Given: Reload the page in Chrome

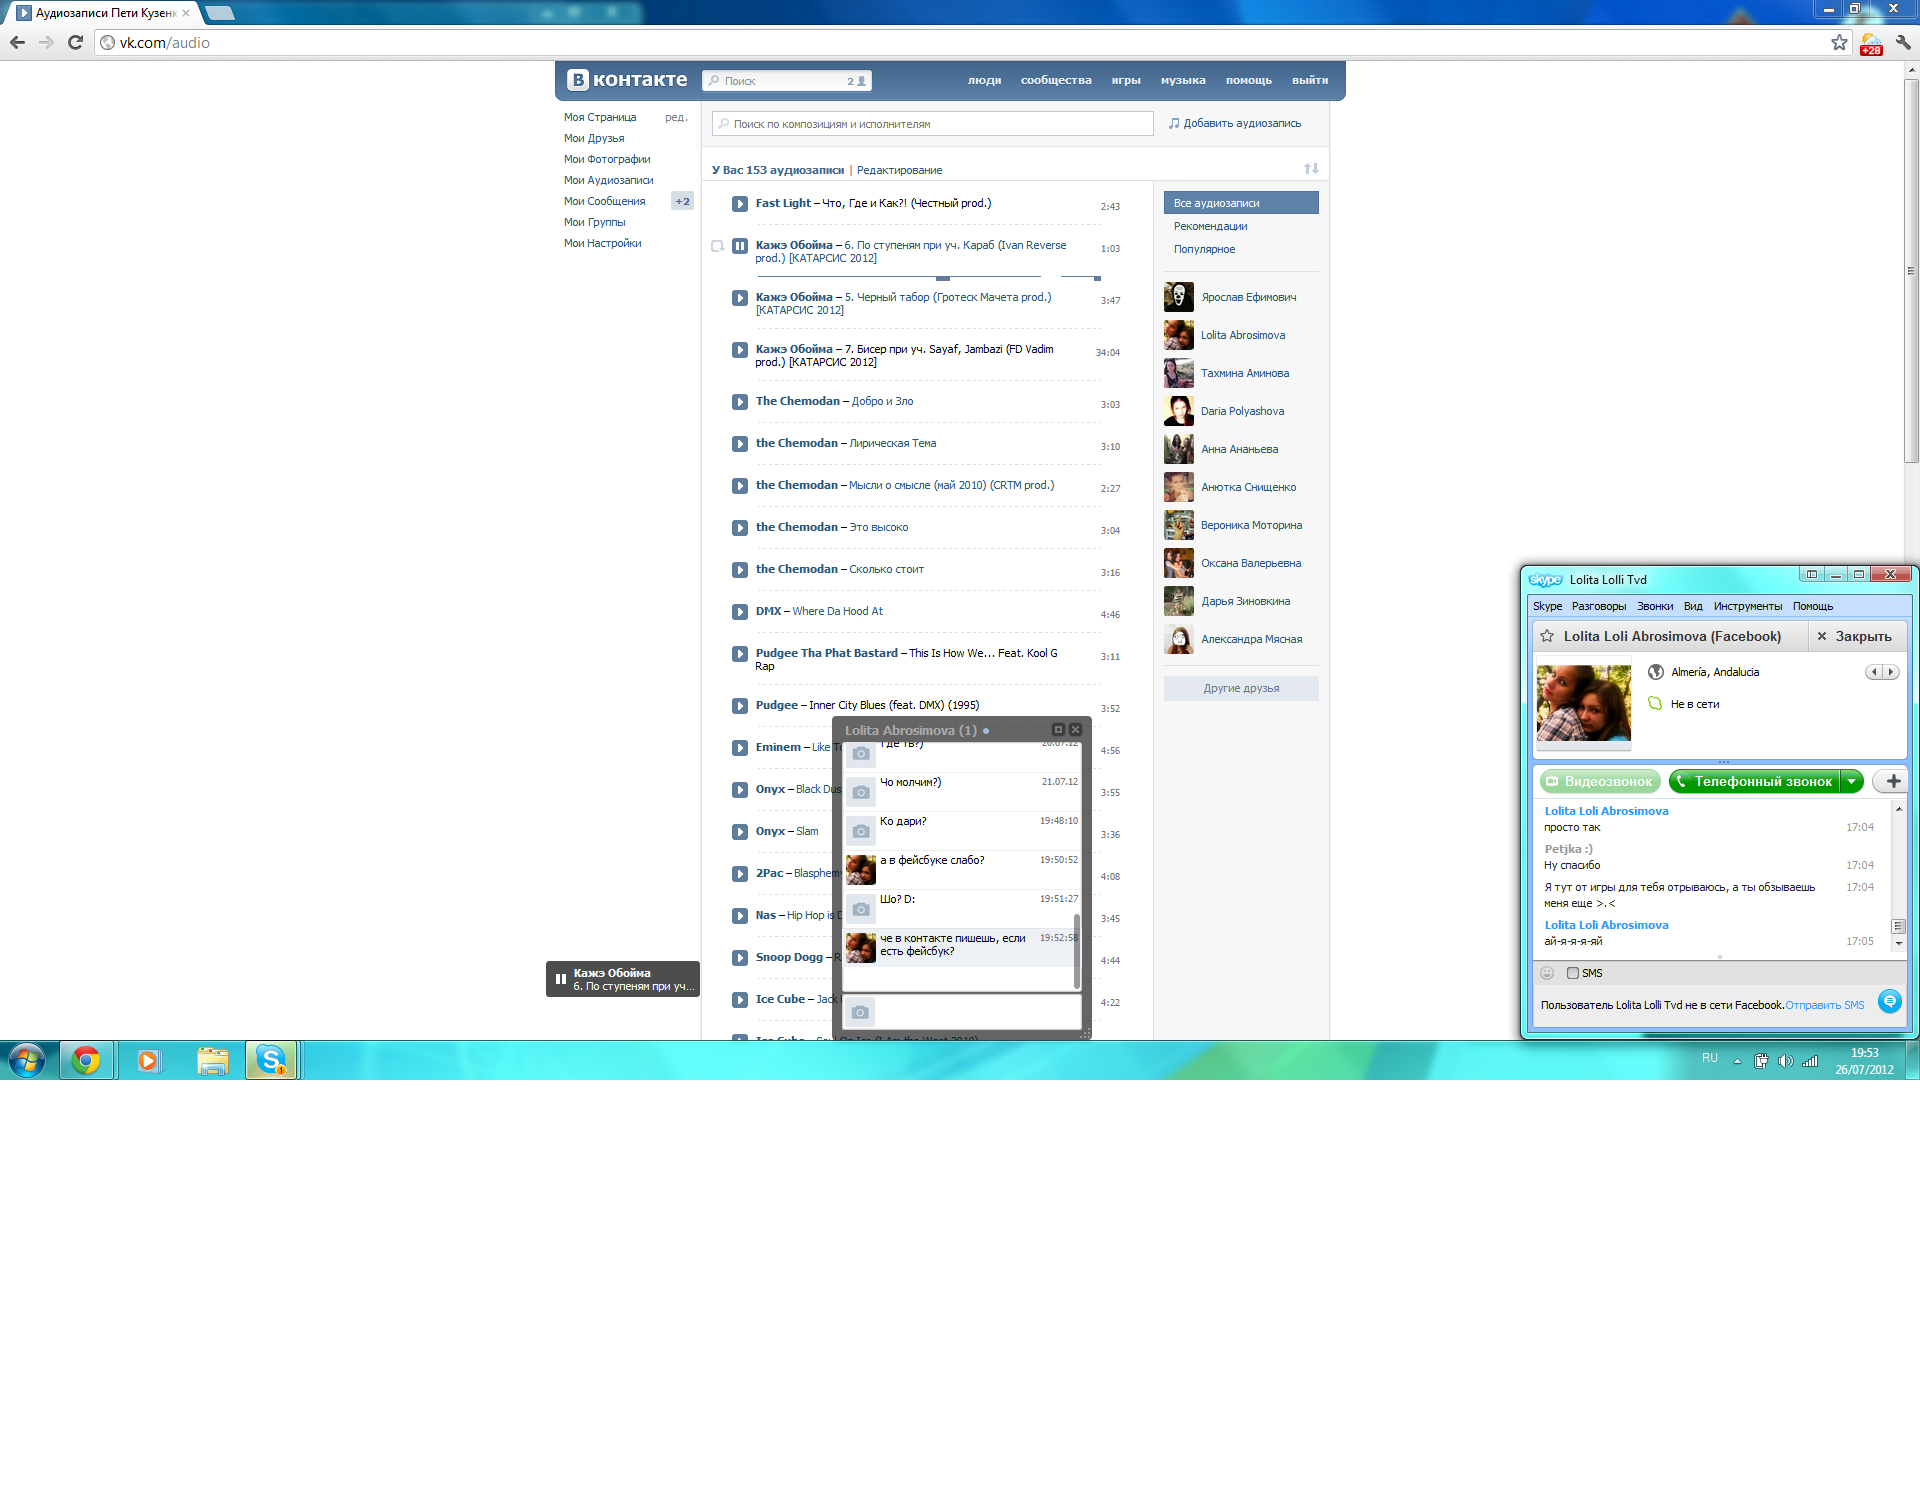Looking at the screenshot, I should (x=75, y=43).
